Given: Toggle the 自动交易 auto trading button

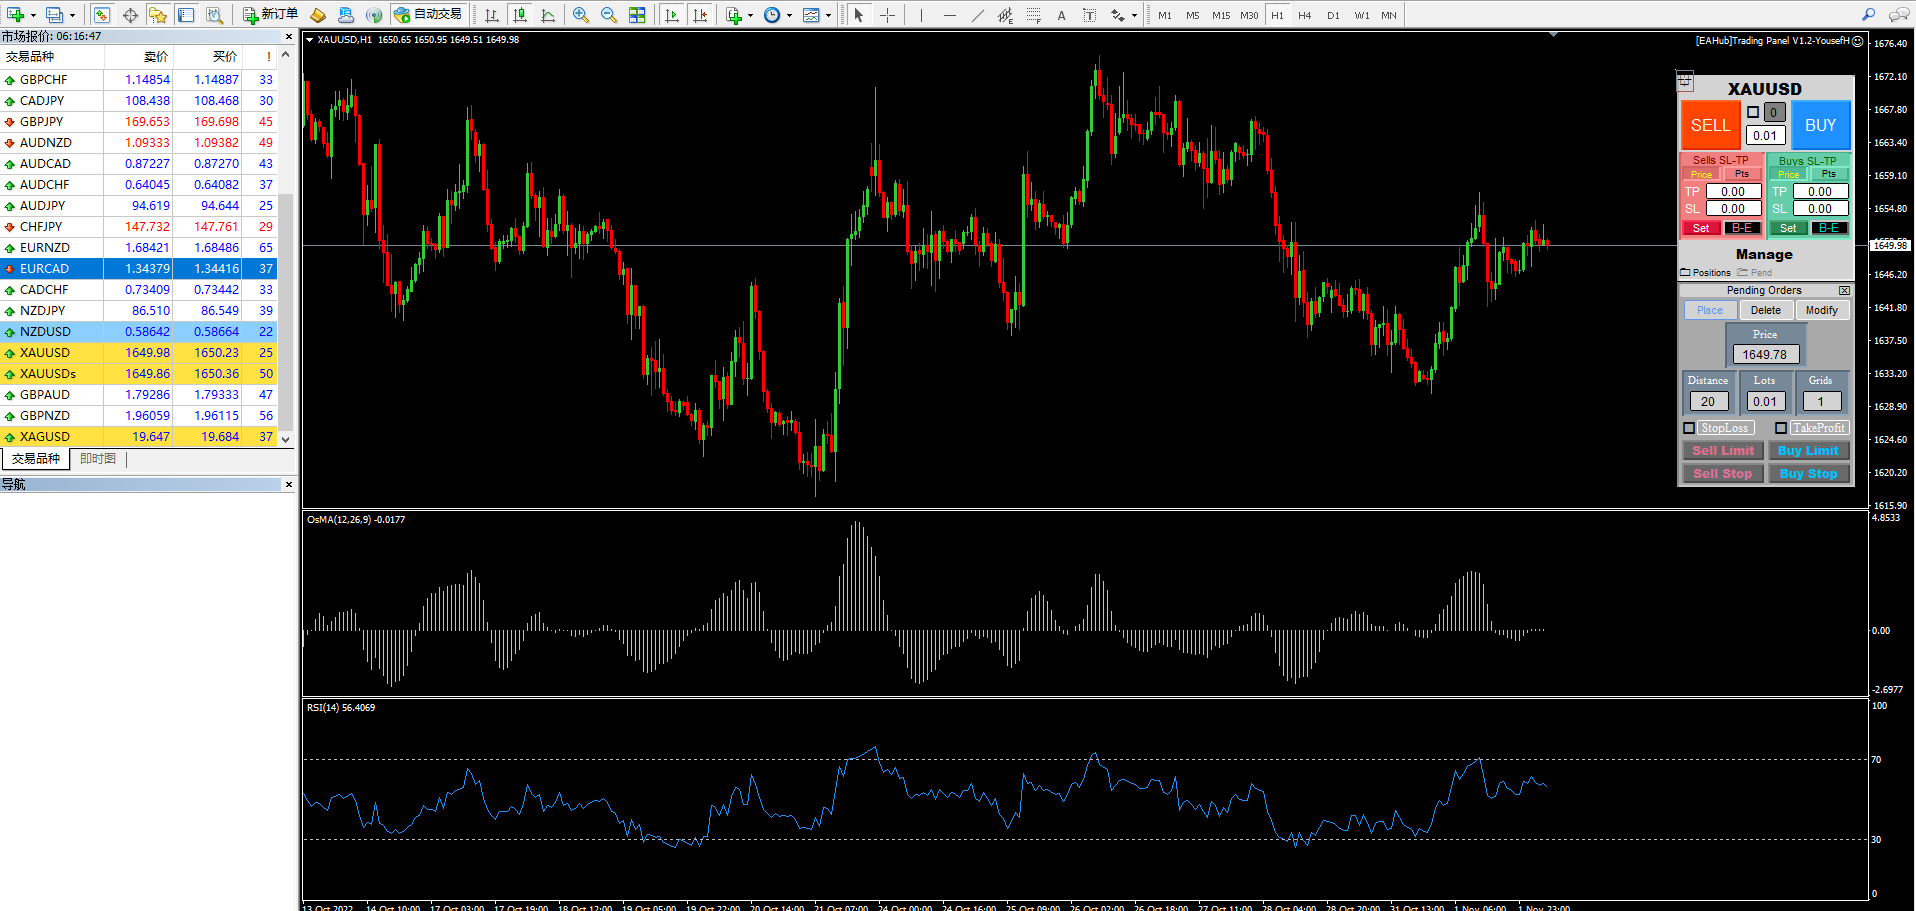Looking at the screenshot, I should (x=428, y=15).
